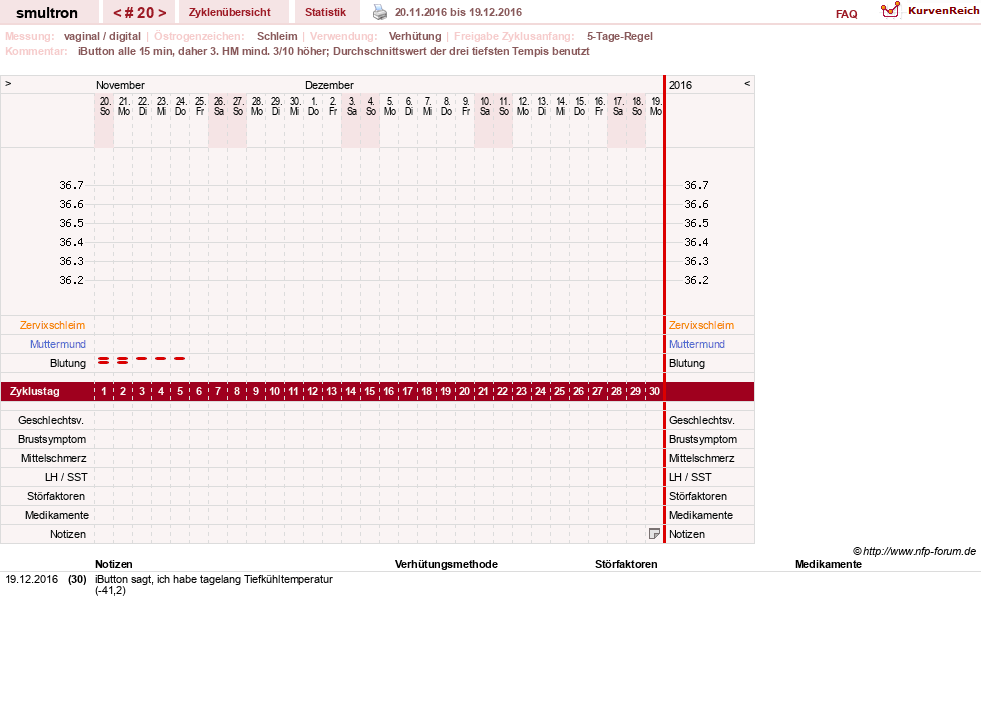Click the left Brustsymptom row label
Screen dimensions: 981x717
[x=52, y=439]
